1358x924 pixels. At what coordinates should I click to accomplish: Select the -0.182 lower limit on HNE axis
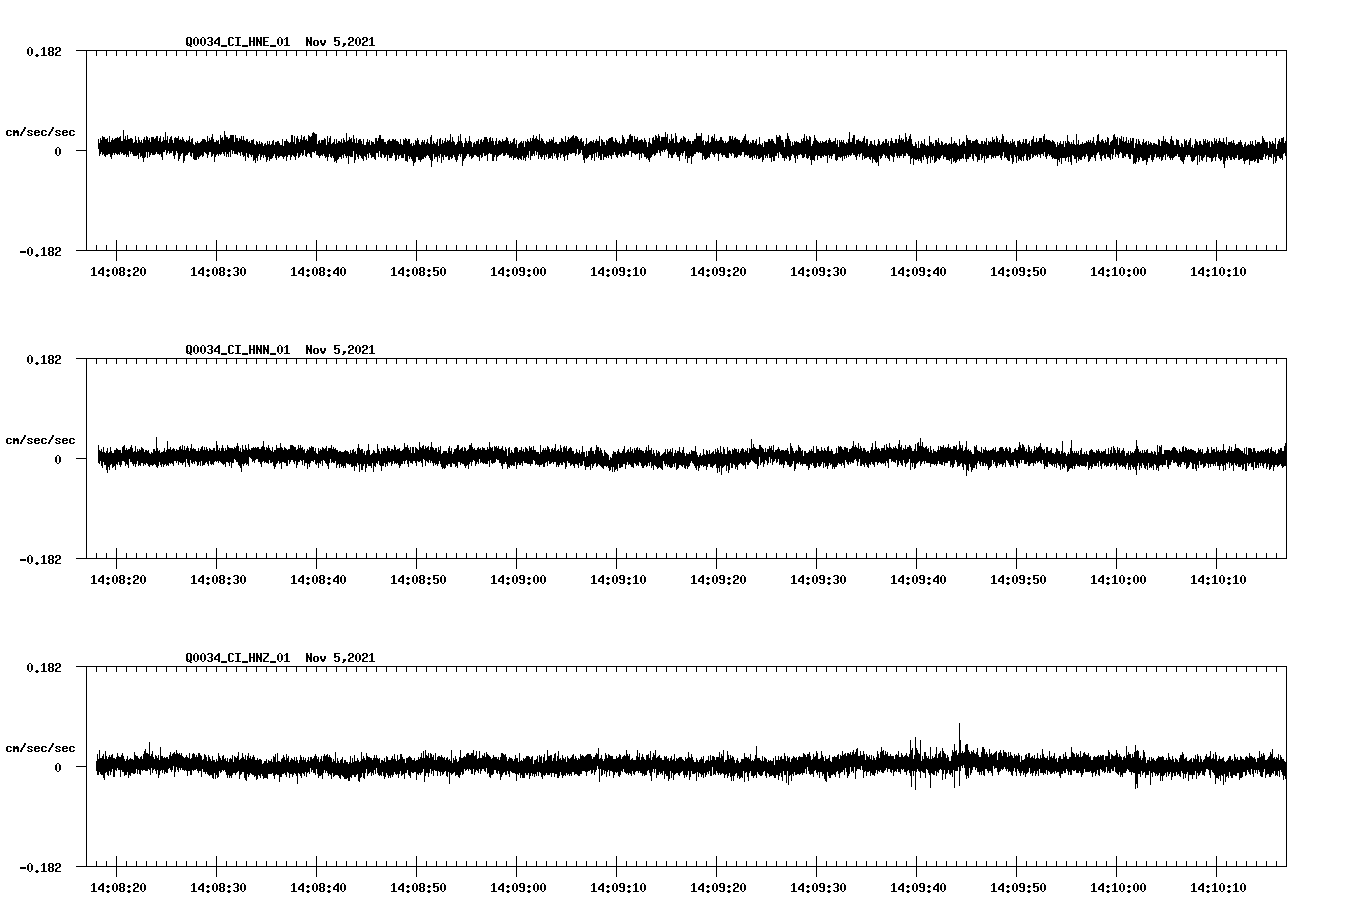tap(40, 251)
